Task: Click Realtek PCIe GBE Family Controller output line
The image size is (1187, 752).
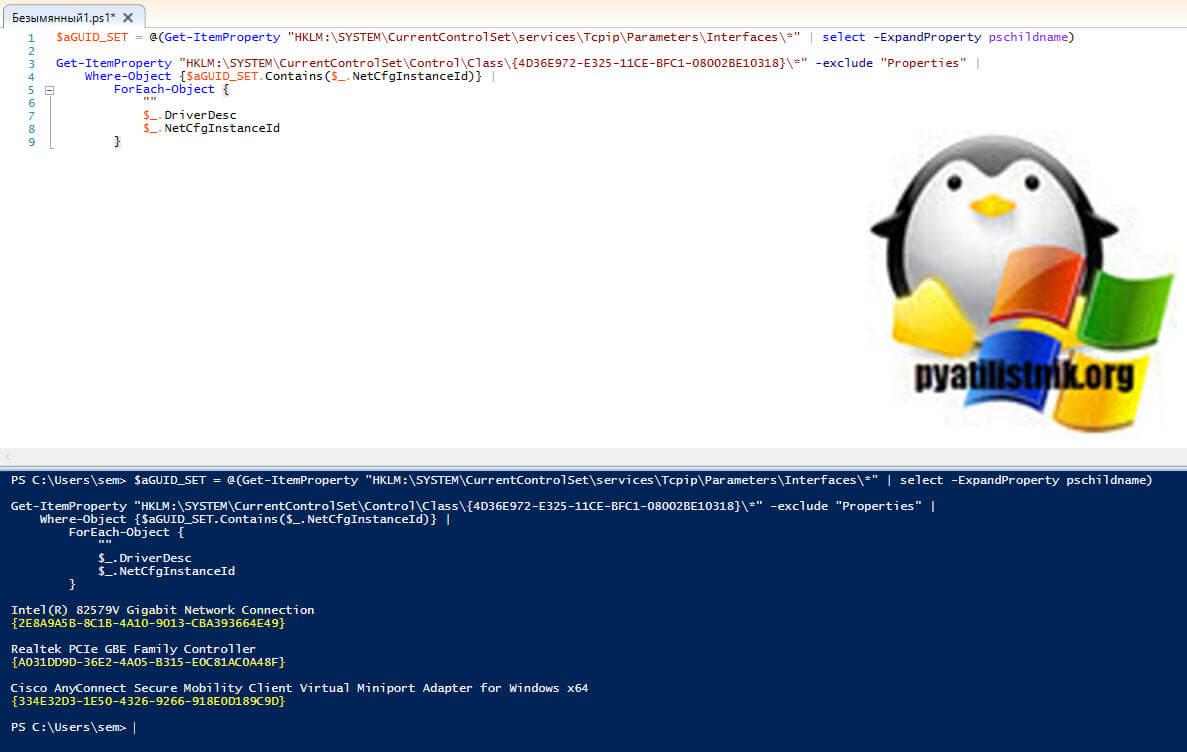Action: [x=133, y=648]
